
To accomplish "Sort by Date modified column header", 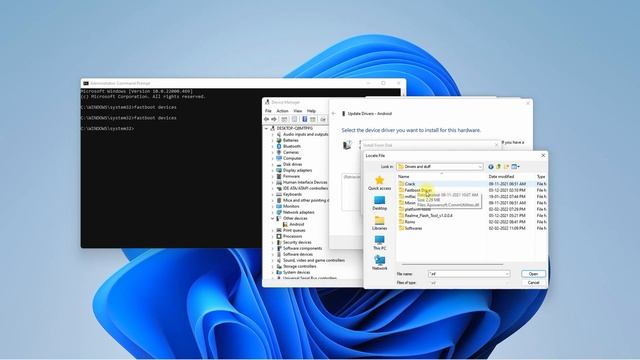I will (x=511, y=177).
